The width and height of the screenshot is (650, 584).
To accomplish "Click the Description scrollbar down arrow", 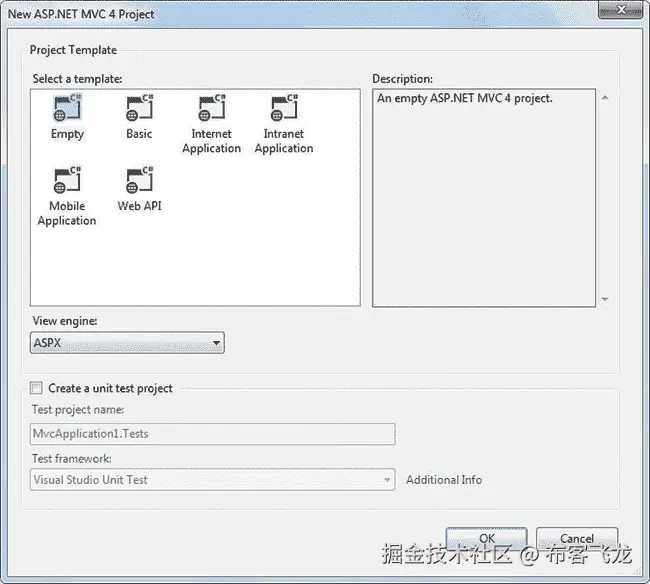I will 605,299.
